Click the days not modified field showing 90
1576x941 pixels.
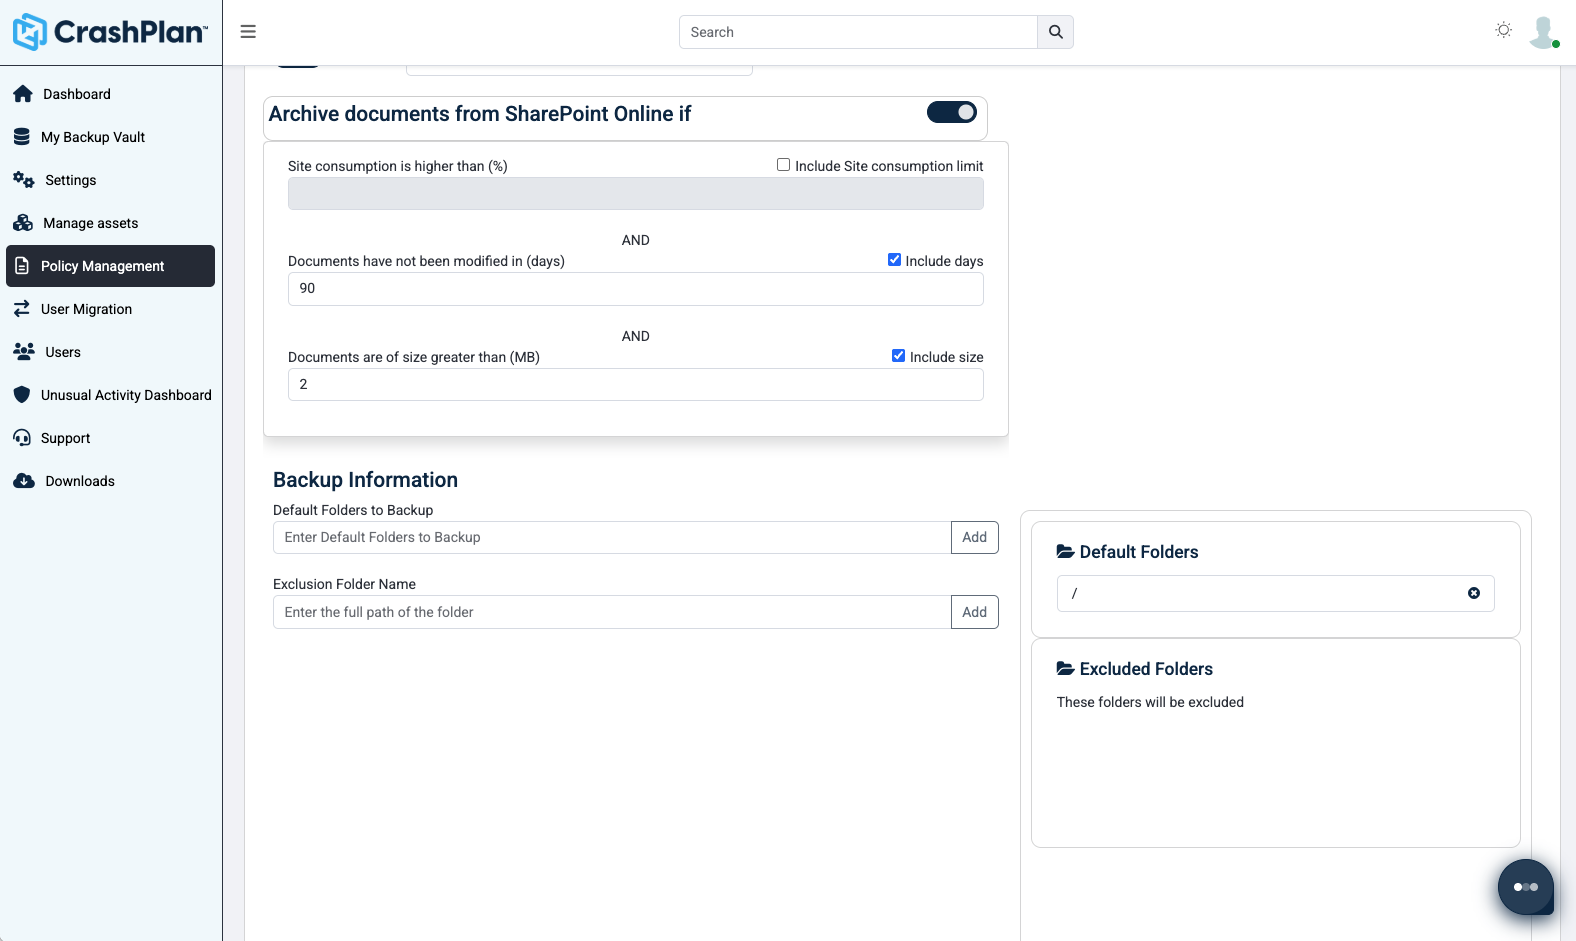pyautogui.click(x=636, y=288)
